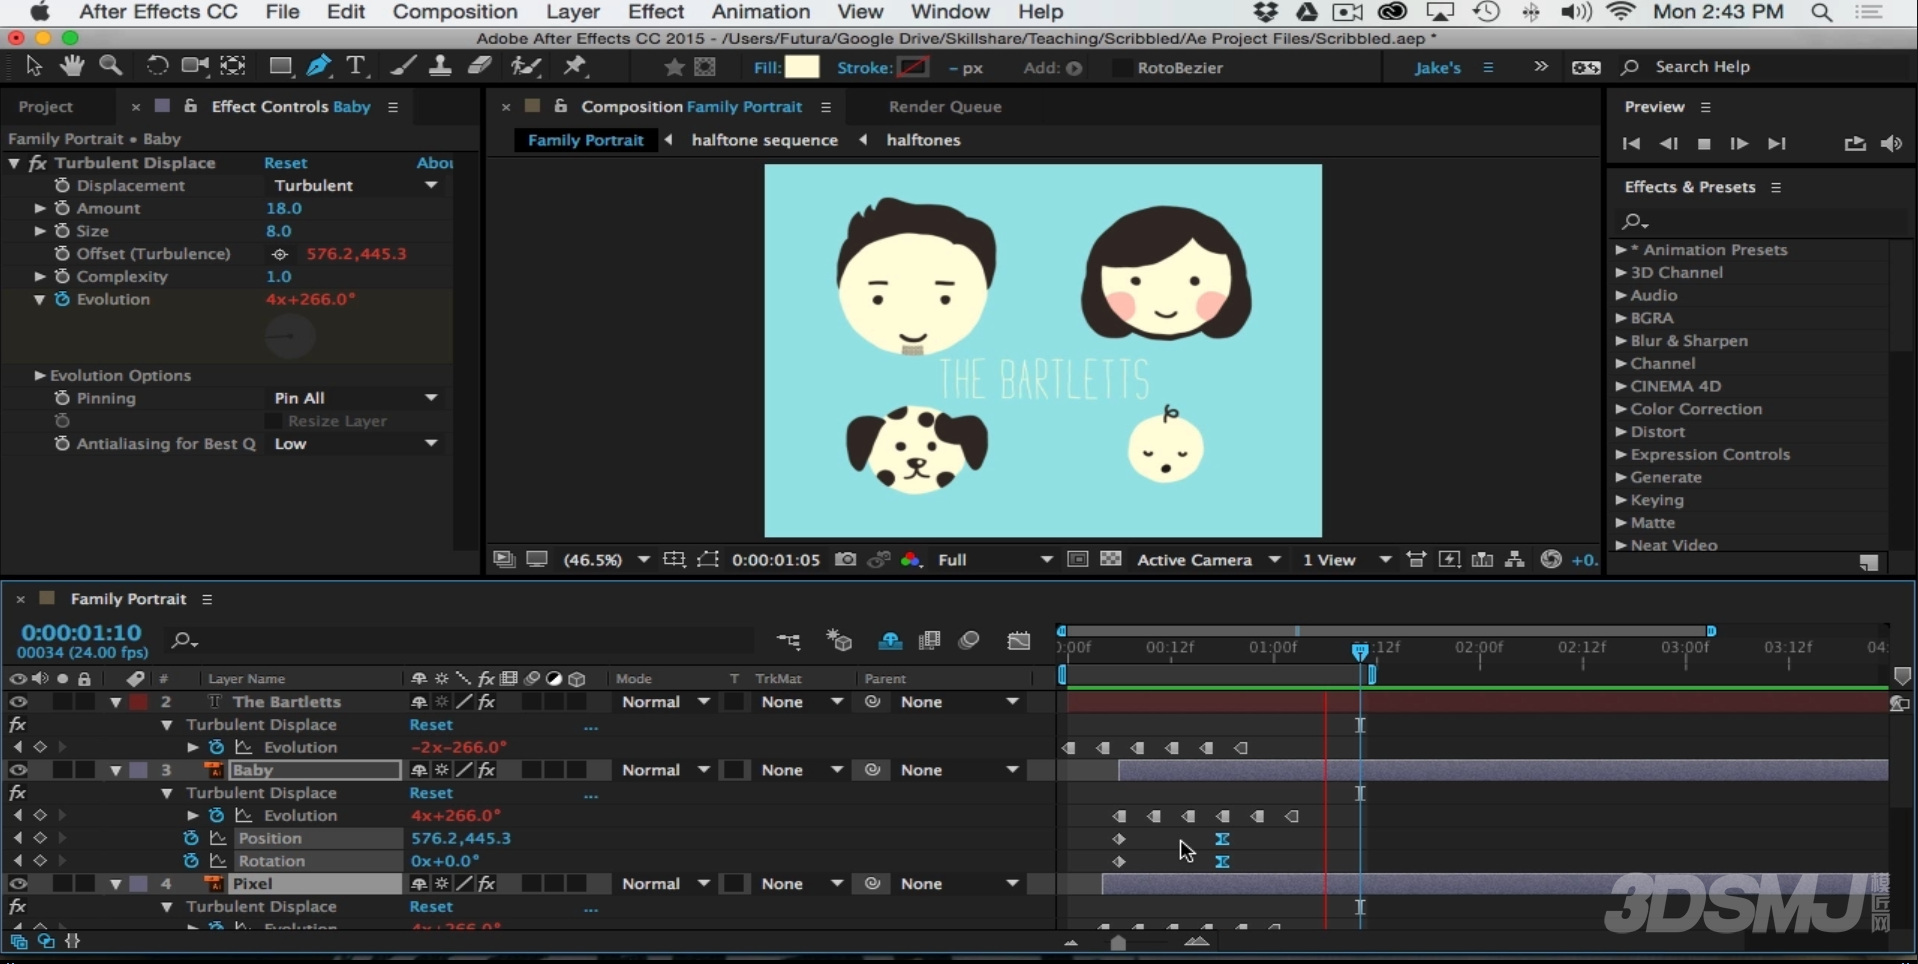Open the Render Queue tab
Screen dimensions: 1918x964
pyautogui.click(x=945, y=107)
